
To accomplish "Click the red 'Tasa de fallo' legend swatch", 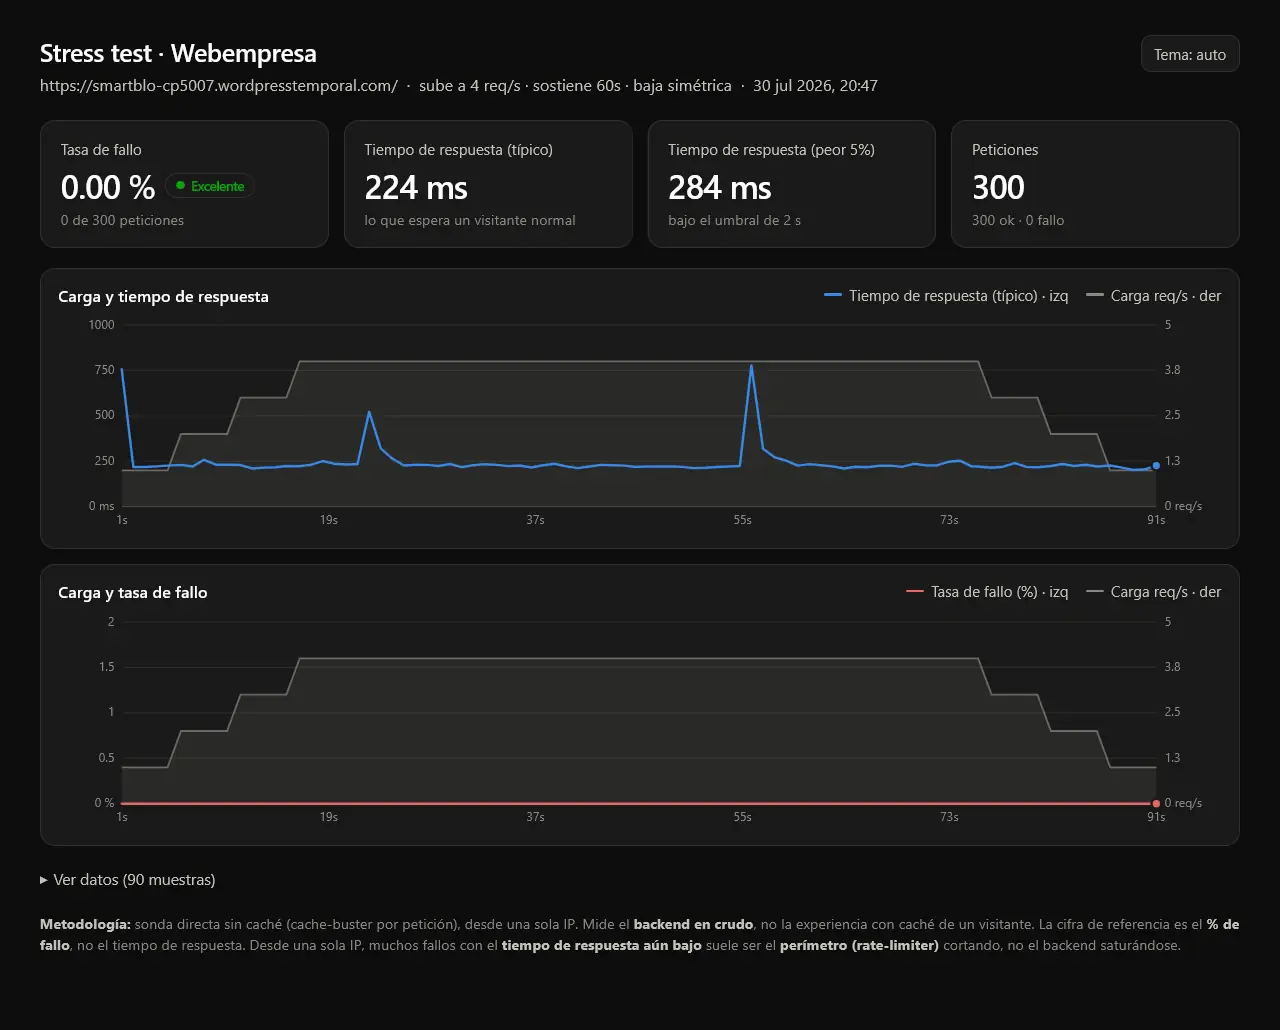I will pyautogui.click(x=915, y=592).
